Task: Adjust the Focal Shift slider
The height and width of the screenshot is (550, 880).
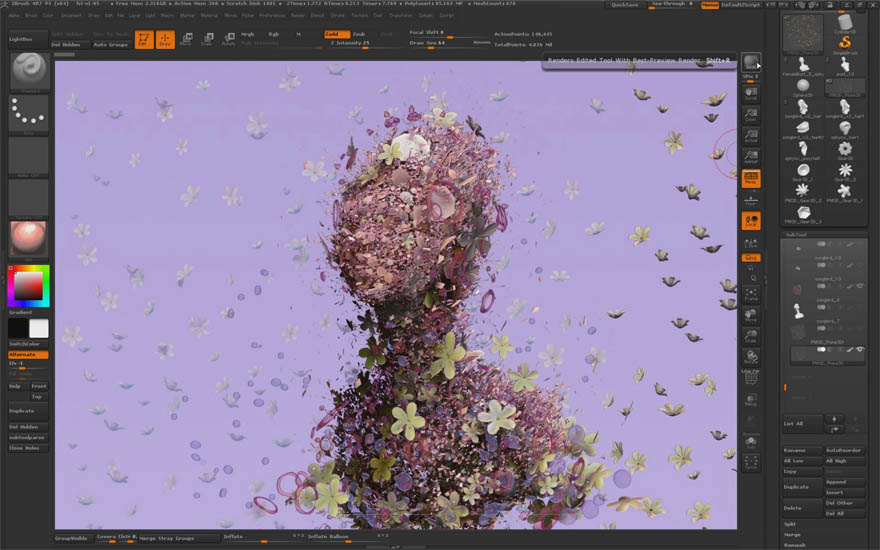Action: pos(449,34)
